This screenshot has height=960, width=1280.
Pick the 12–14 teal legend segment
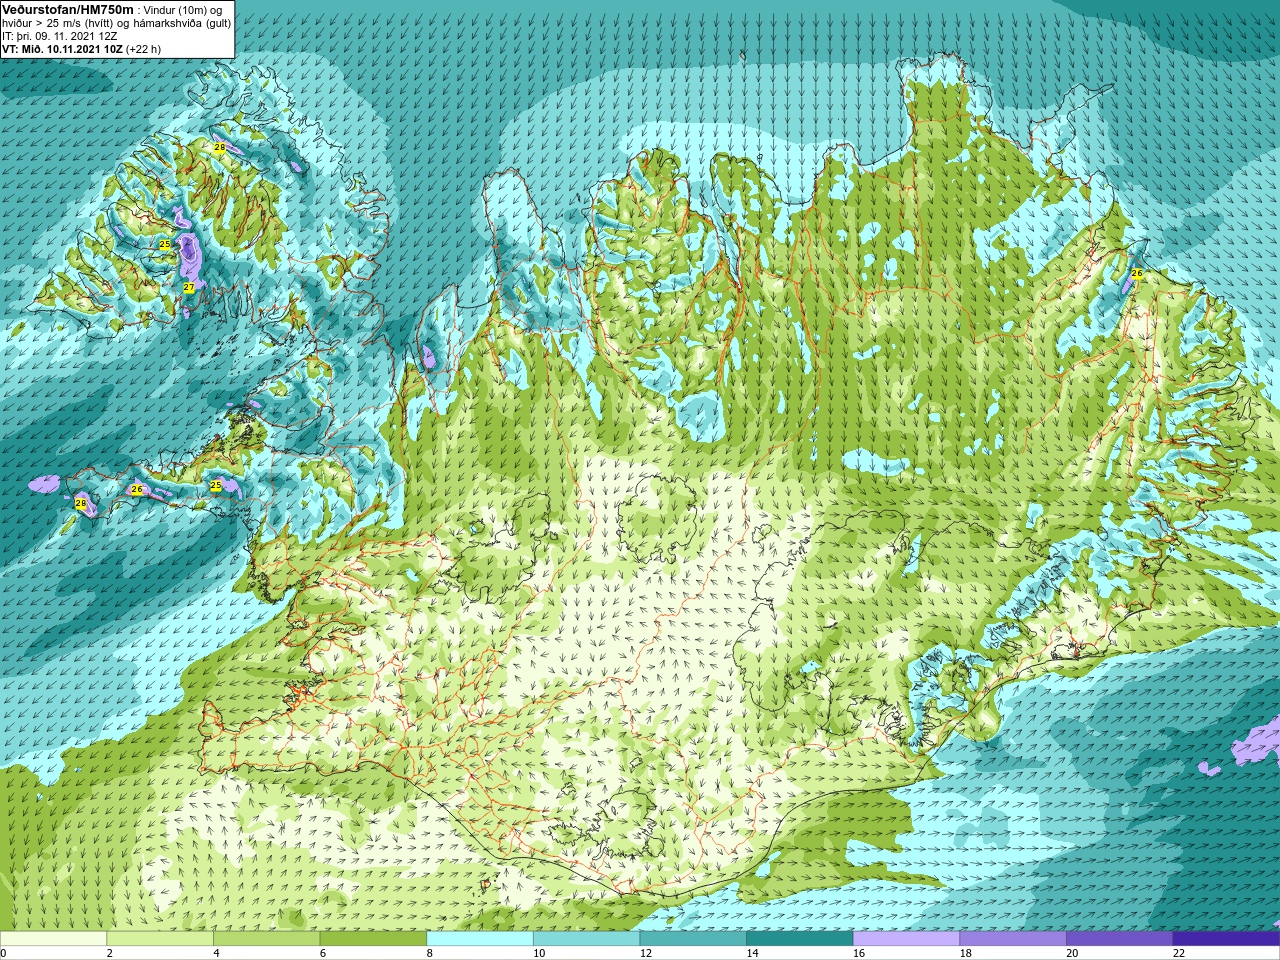693,939
